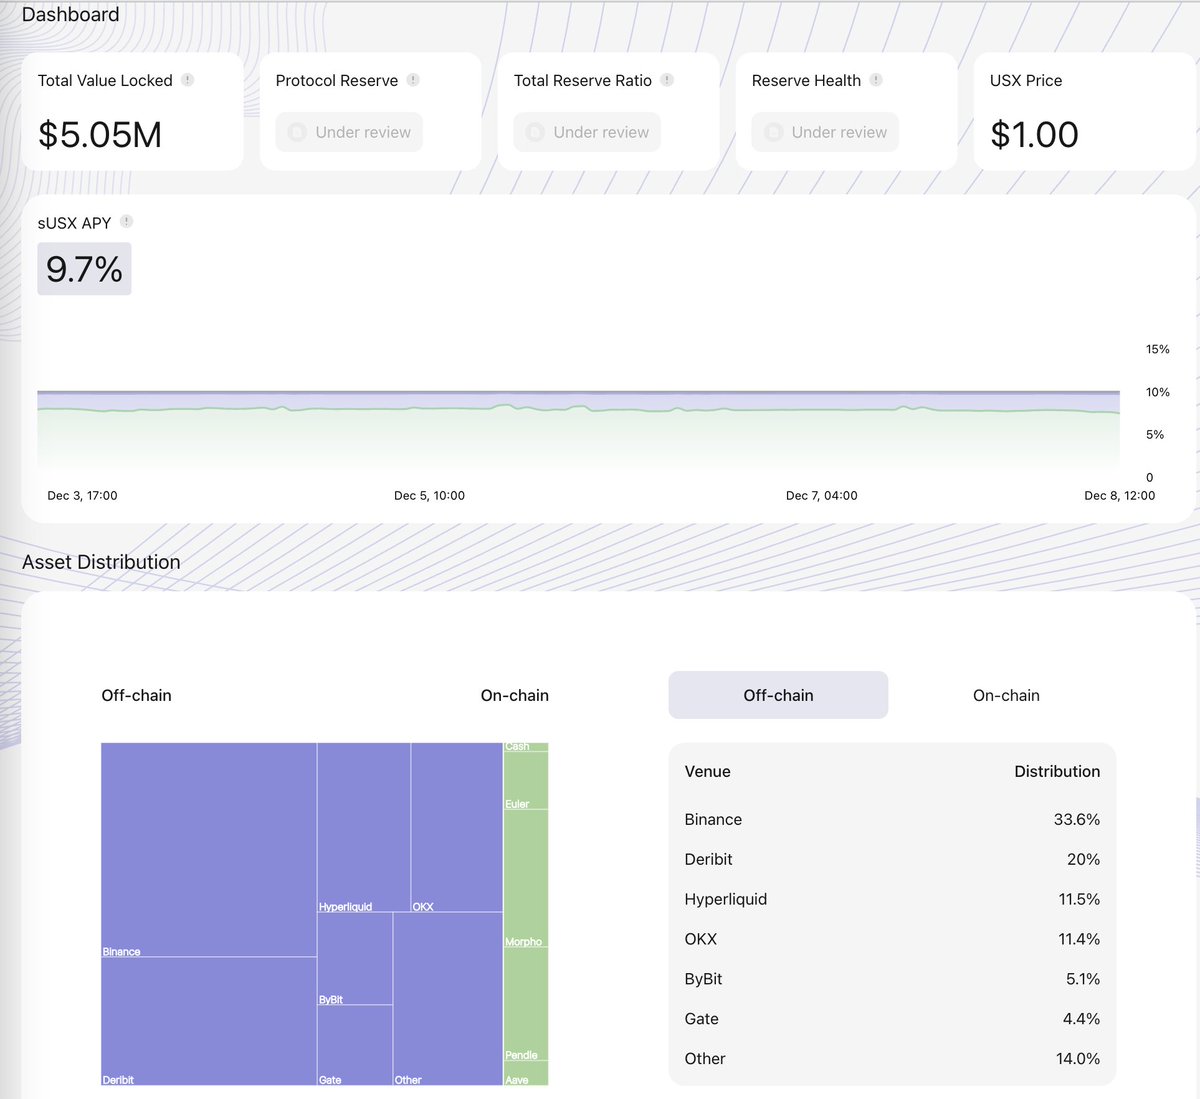Click the info icon beside Total Value Locked
The image size is (1200, 1099).
pyautogui.click(x=187, y=80)
